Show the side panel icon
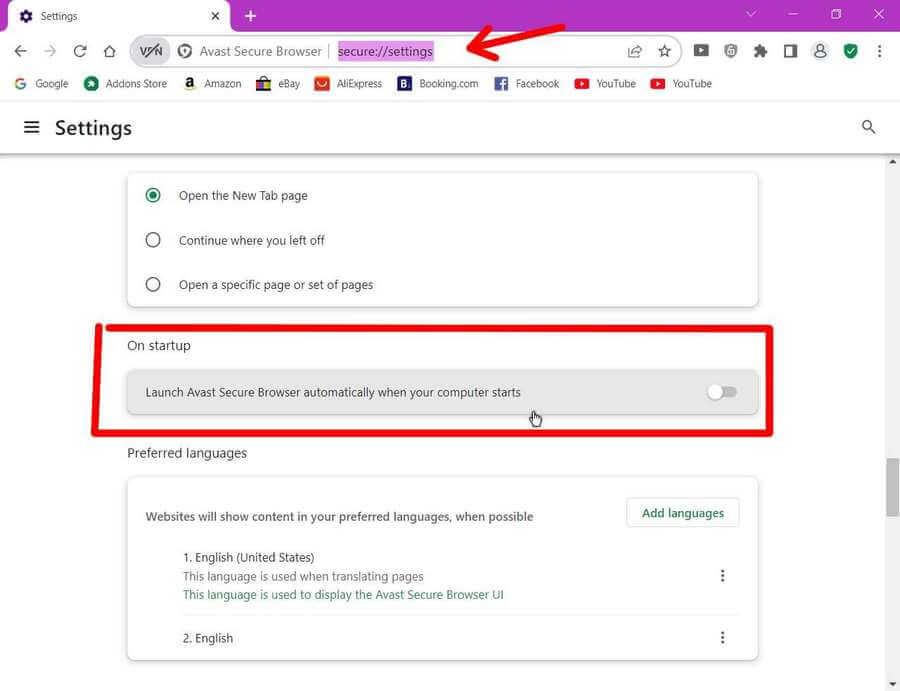The height and width of the screenshot is (691, 900). tap(790, 51)
